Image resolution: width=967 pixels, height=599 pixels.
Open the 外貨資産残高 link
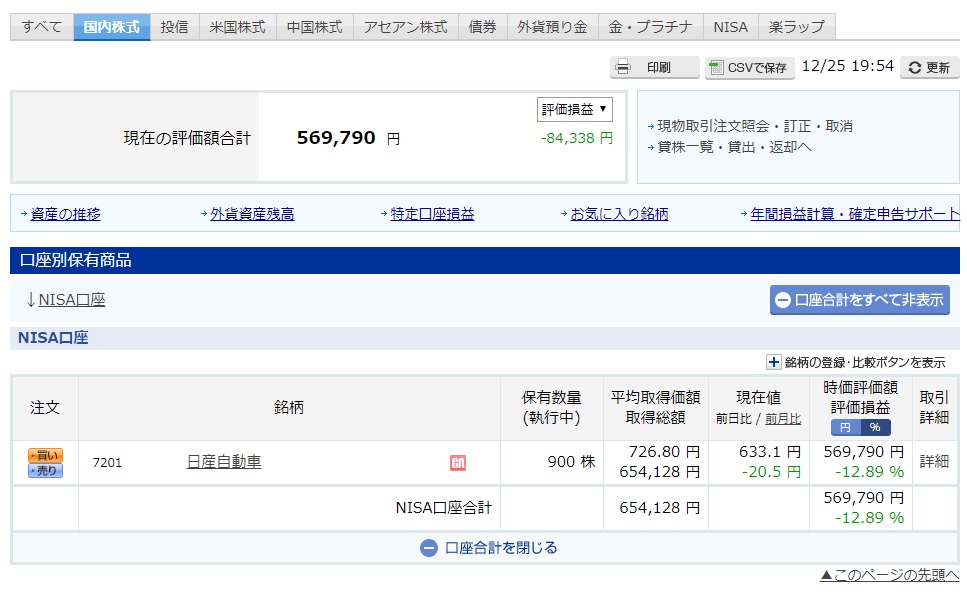coord(252,214)
